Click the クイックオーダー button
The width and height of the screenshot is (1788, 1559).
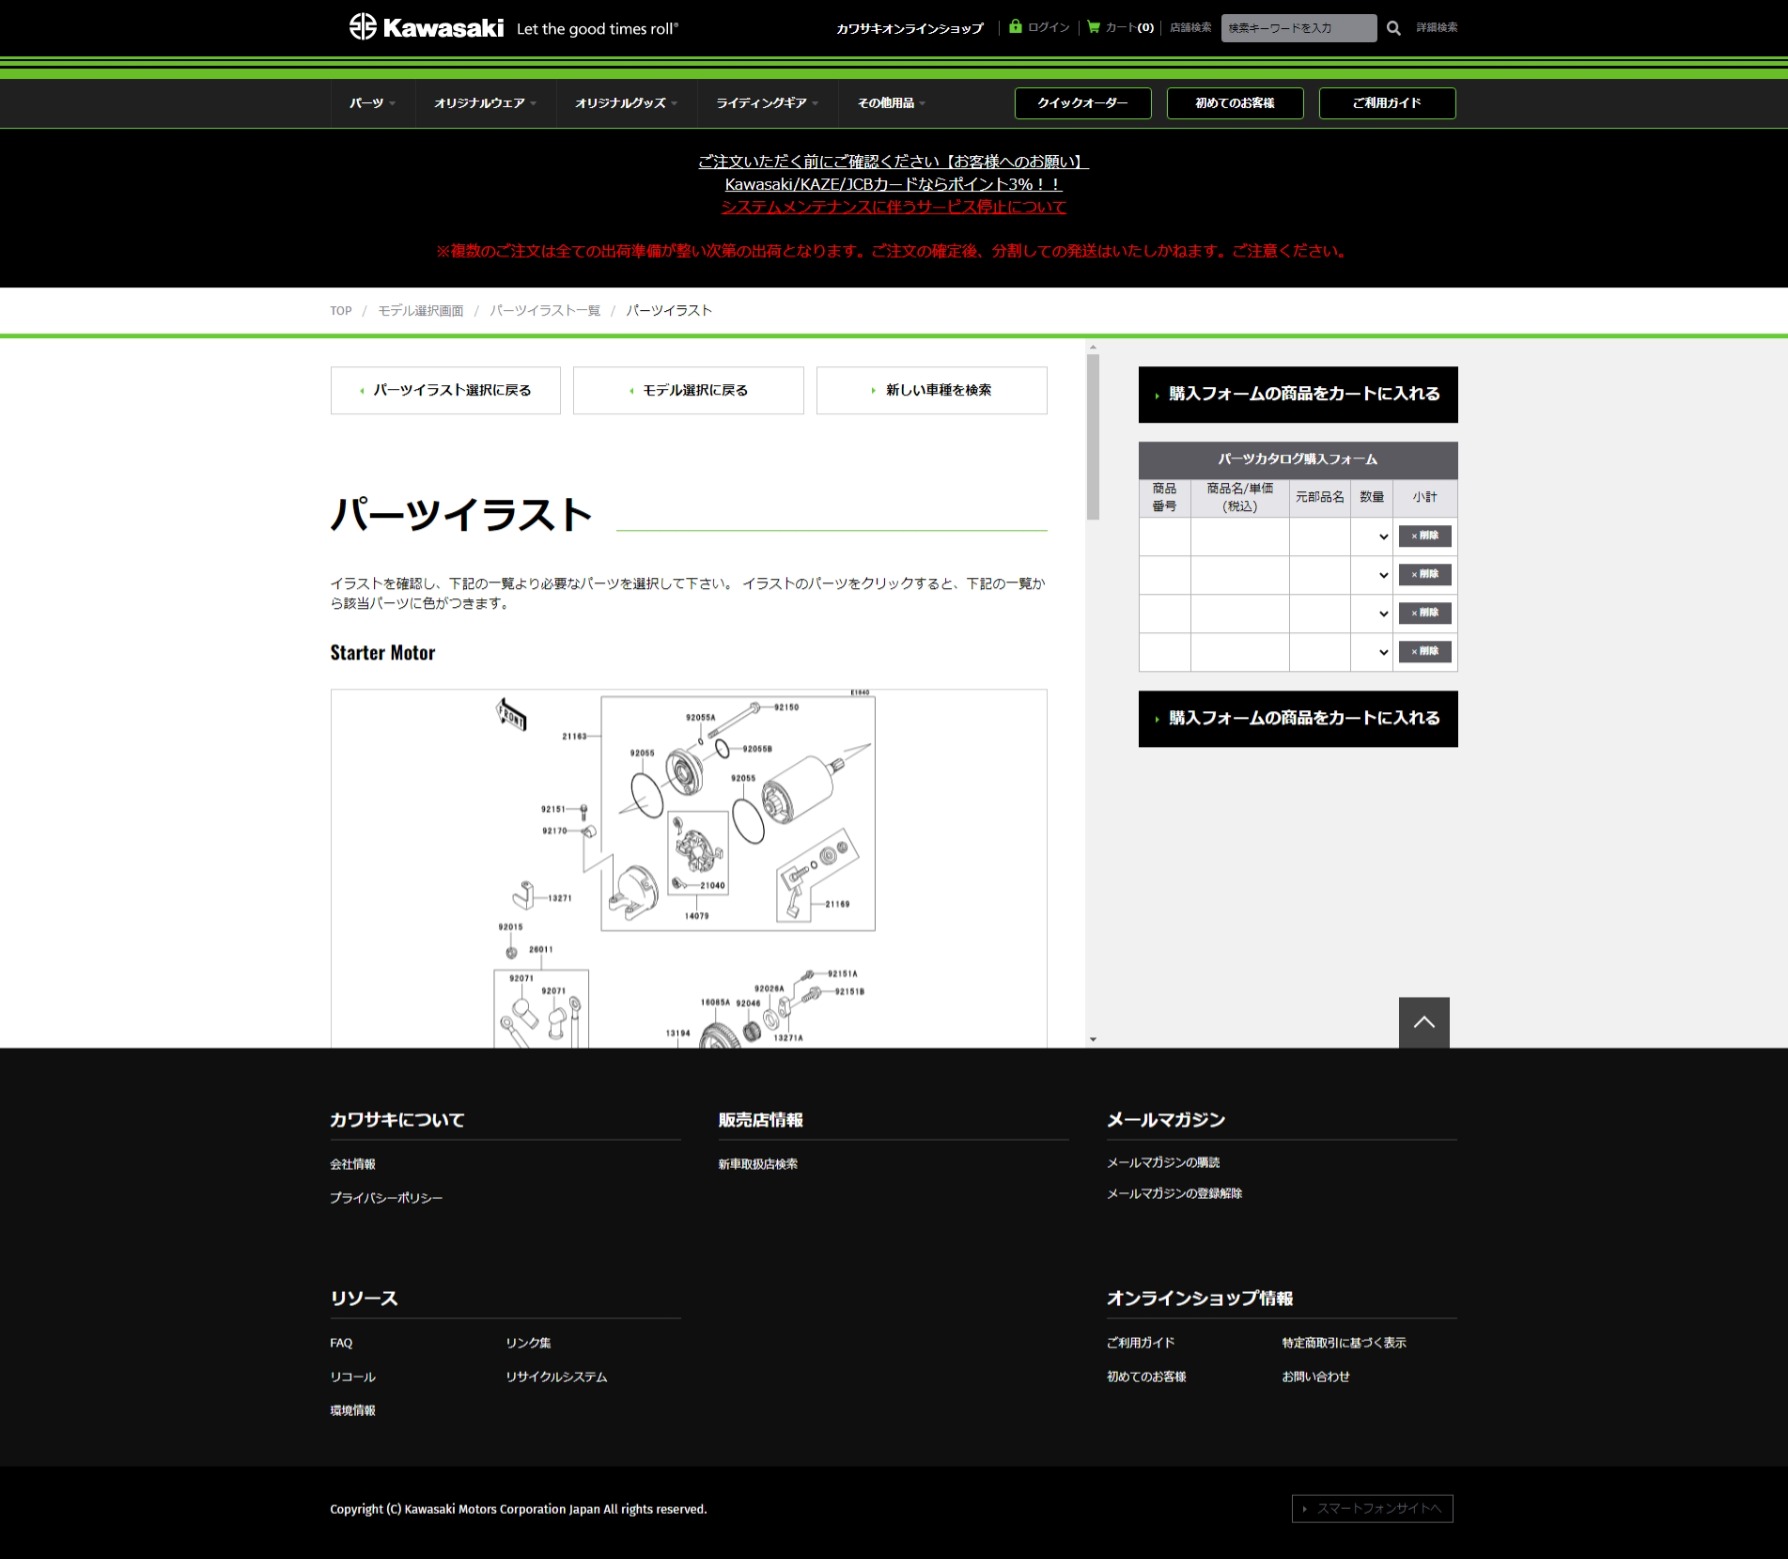(x=1082, y=103)
